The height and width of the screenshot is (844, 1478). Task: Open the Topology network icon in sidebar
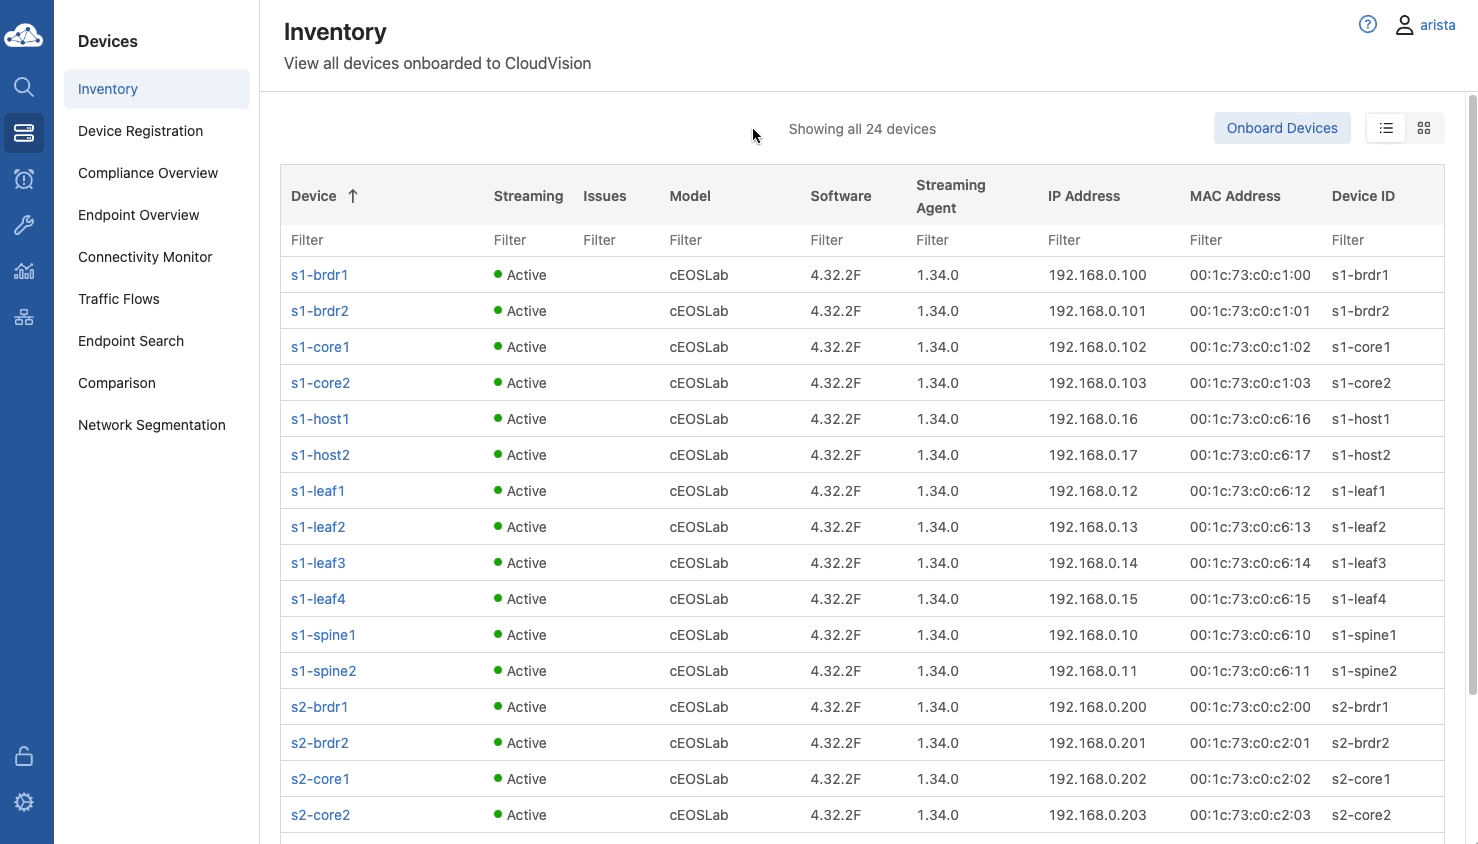tap(24, 318)
